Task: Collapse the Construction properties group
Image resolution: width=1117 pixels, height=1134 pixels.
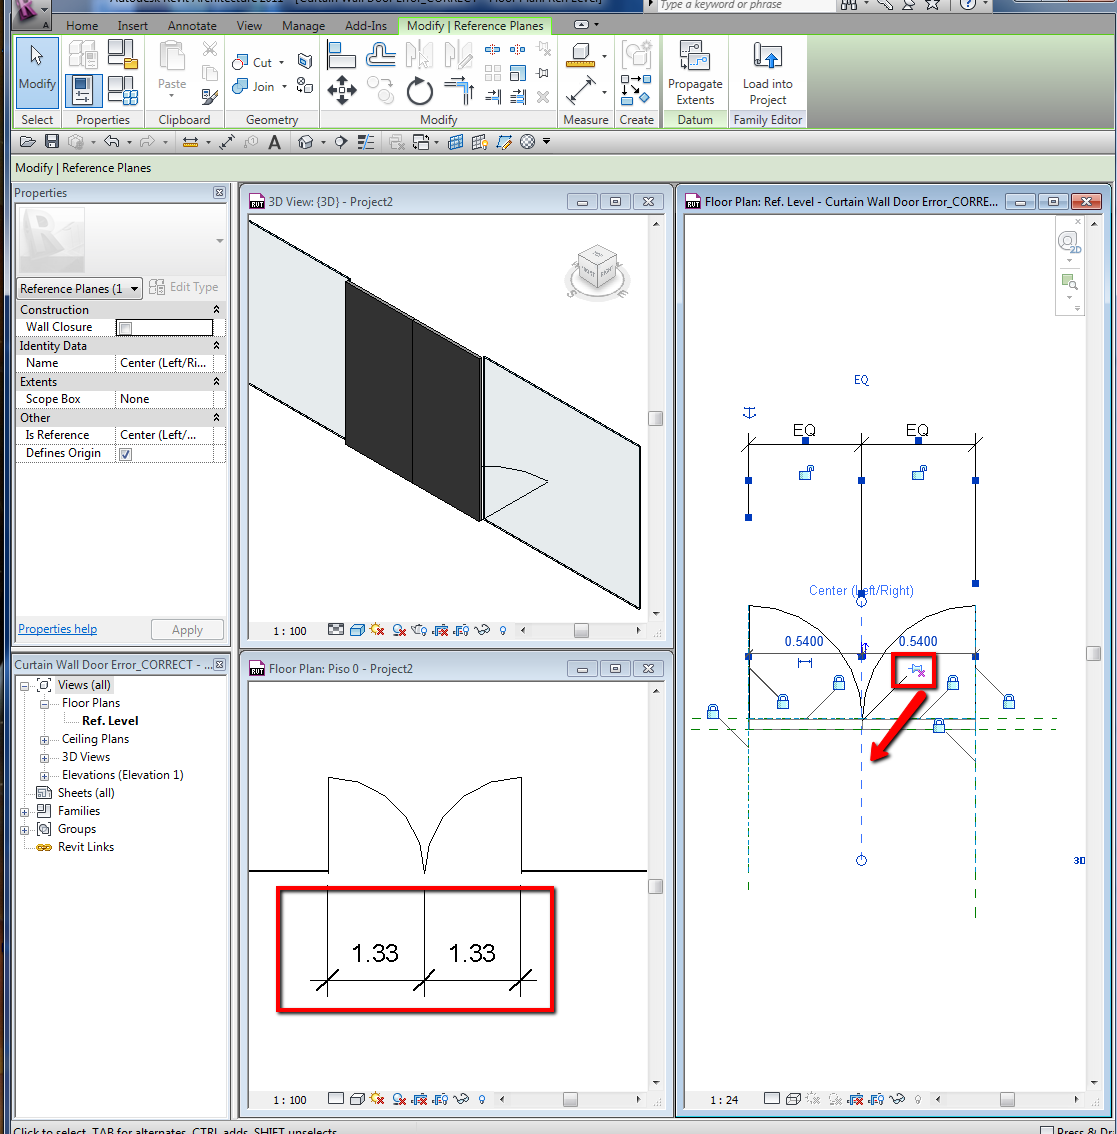Action: 216,310
